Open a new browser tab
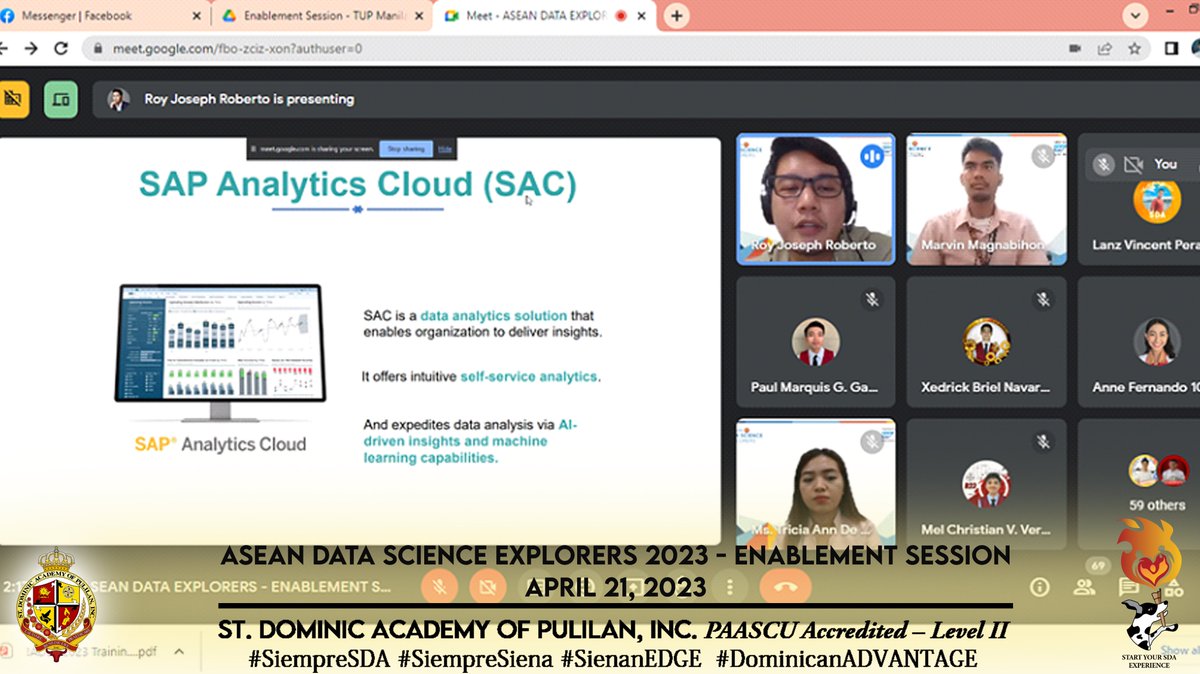 click(x=677, y=15)
